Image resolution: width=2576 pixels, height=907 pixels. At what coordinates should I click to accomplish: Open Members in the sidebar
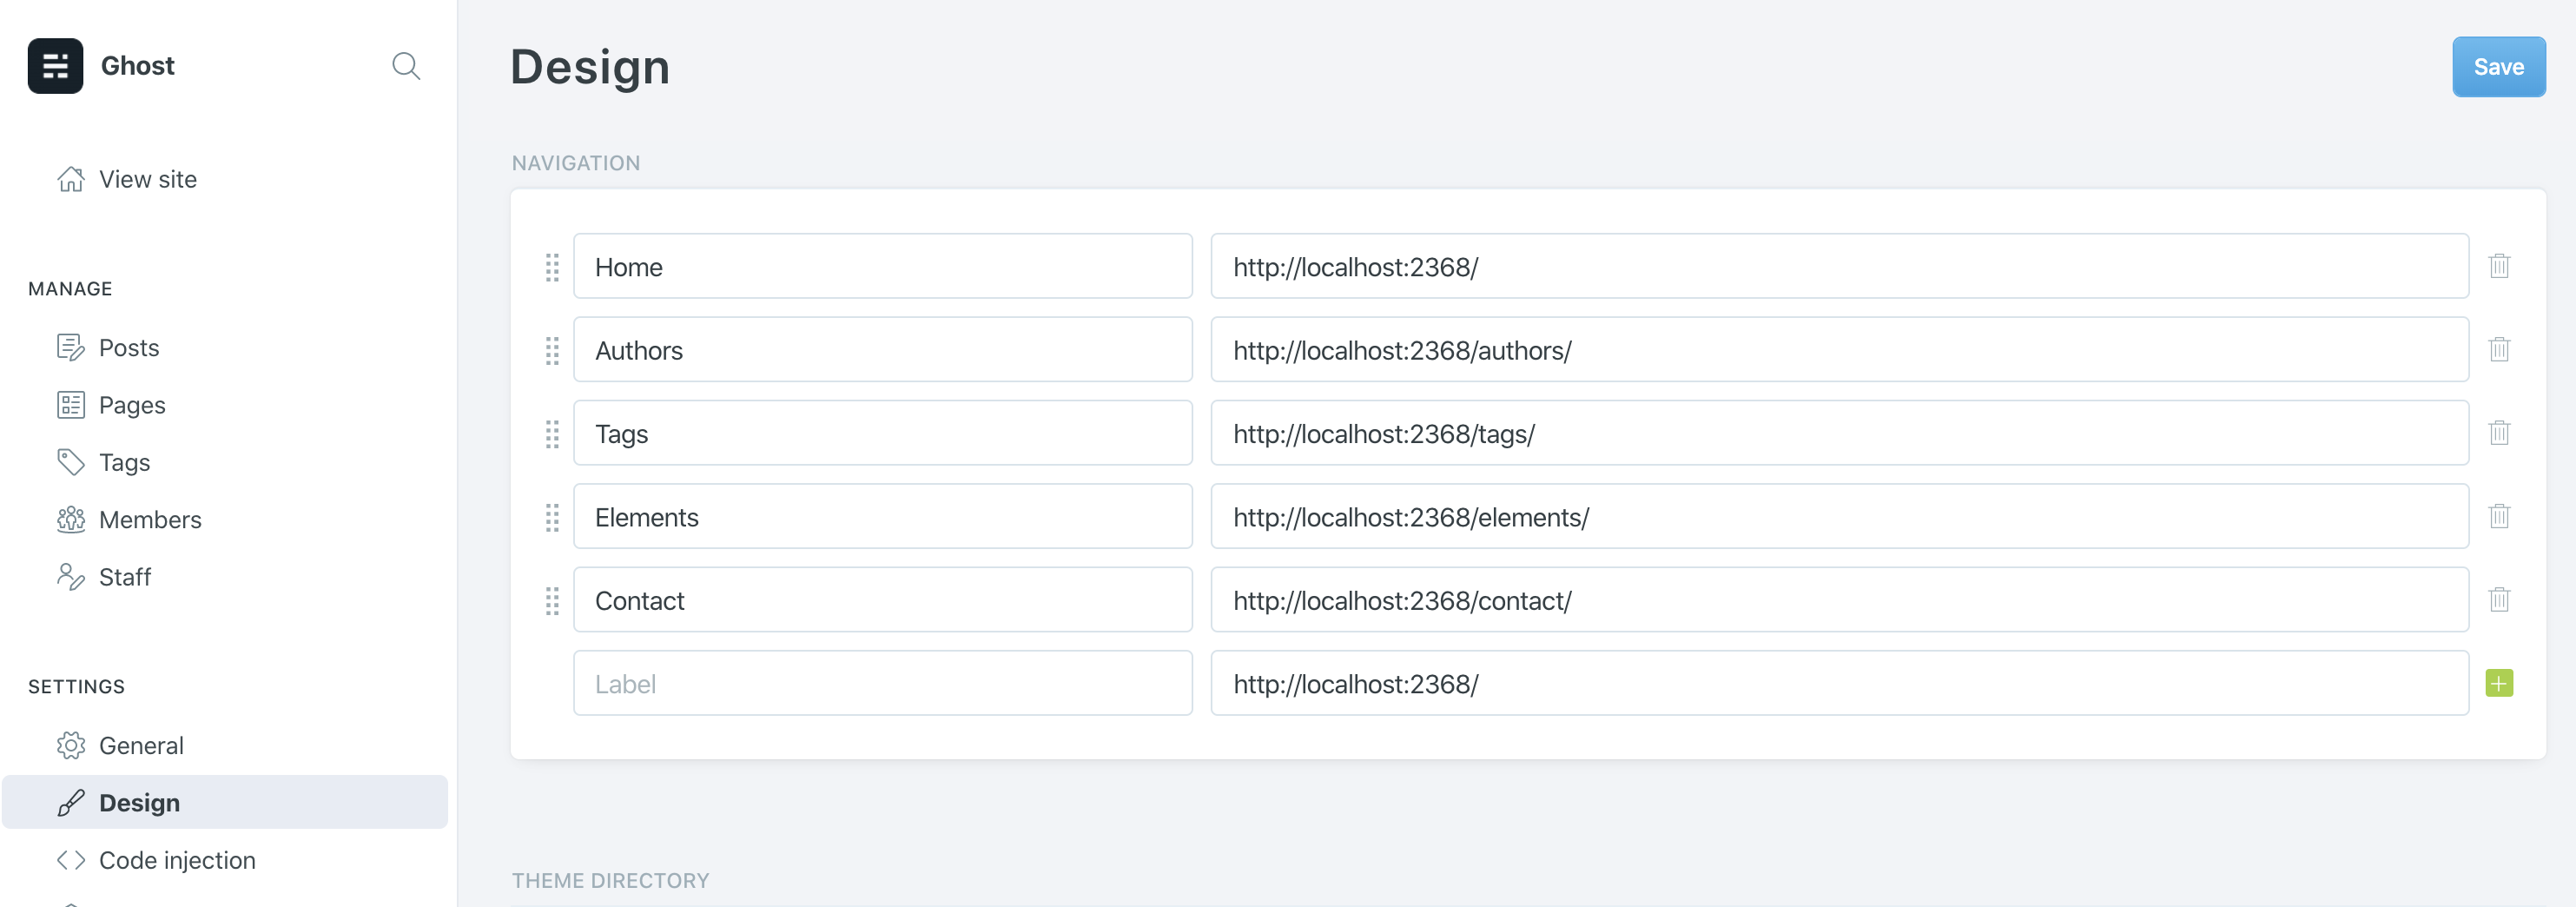click(150, 520)
